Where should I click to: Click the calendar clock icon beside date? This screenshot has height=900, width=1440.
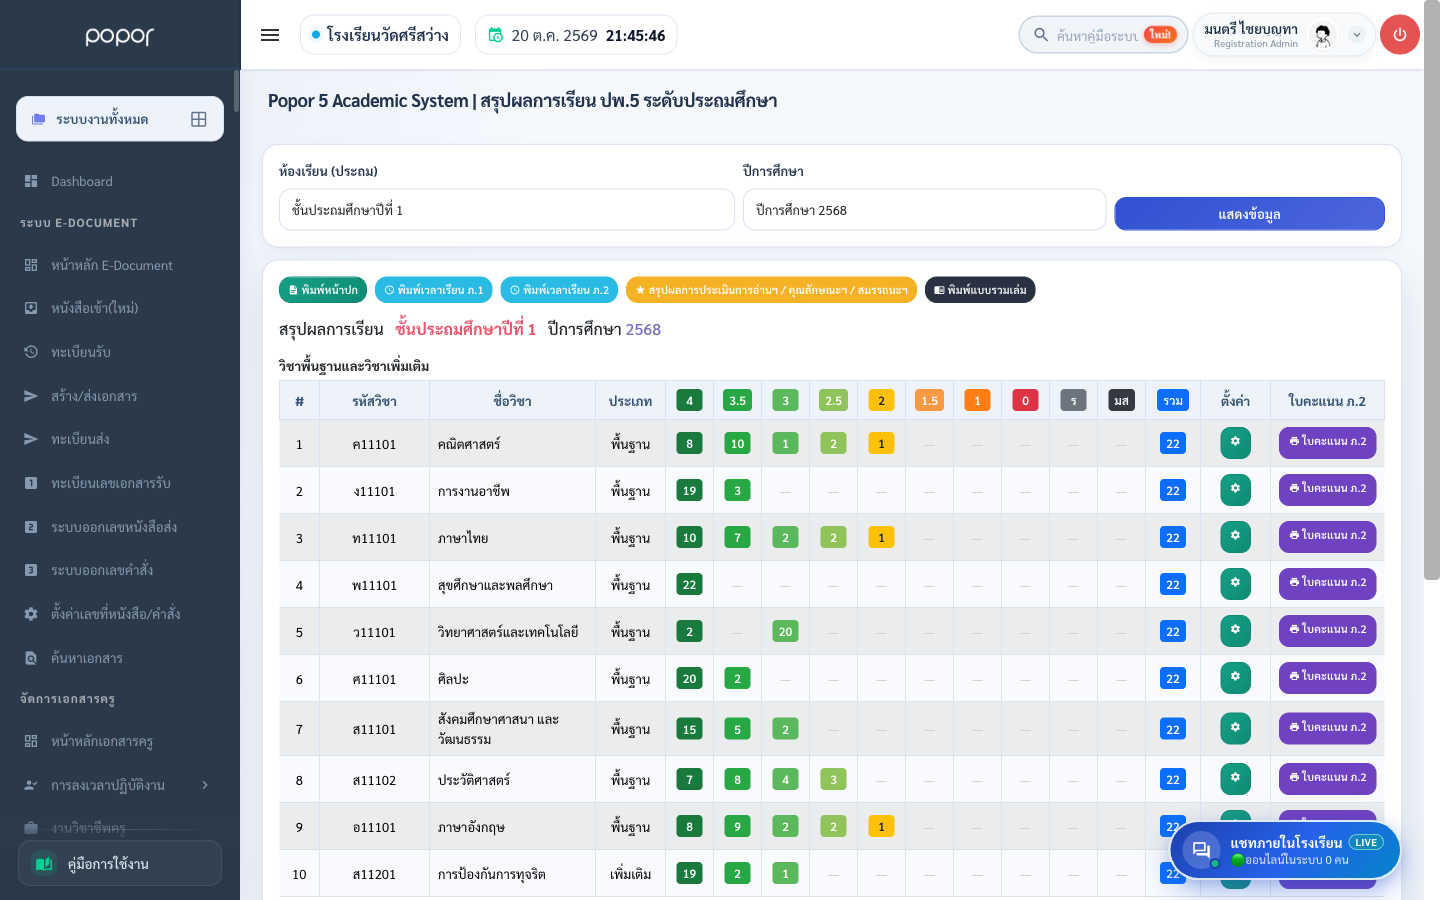[x=495, y=35]
